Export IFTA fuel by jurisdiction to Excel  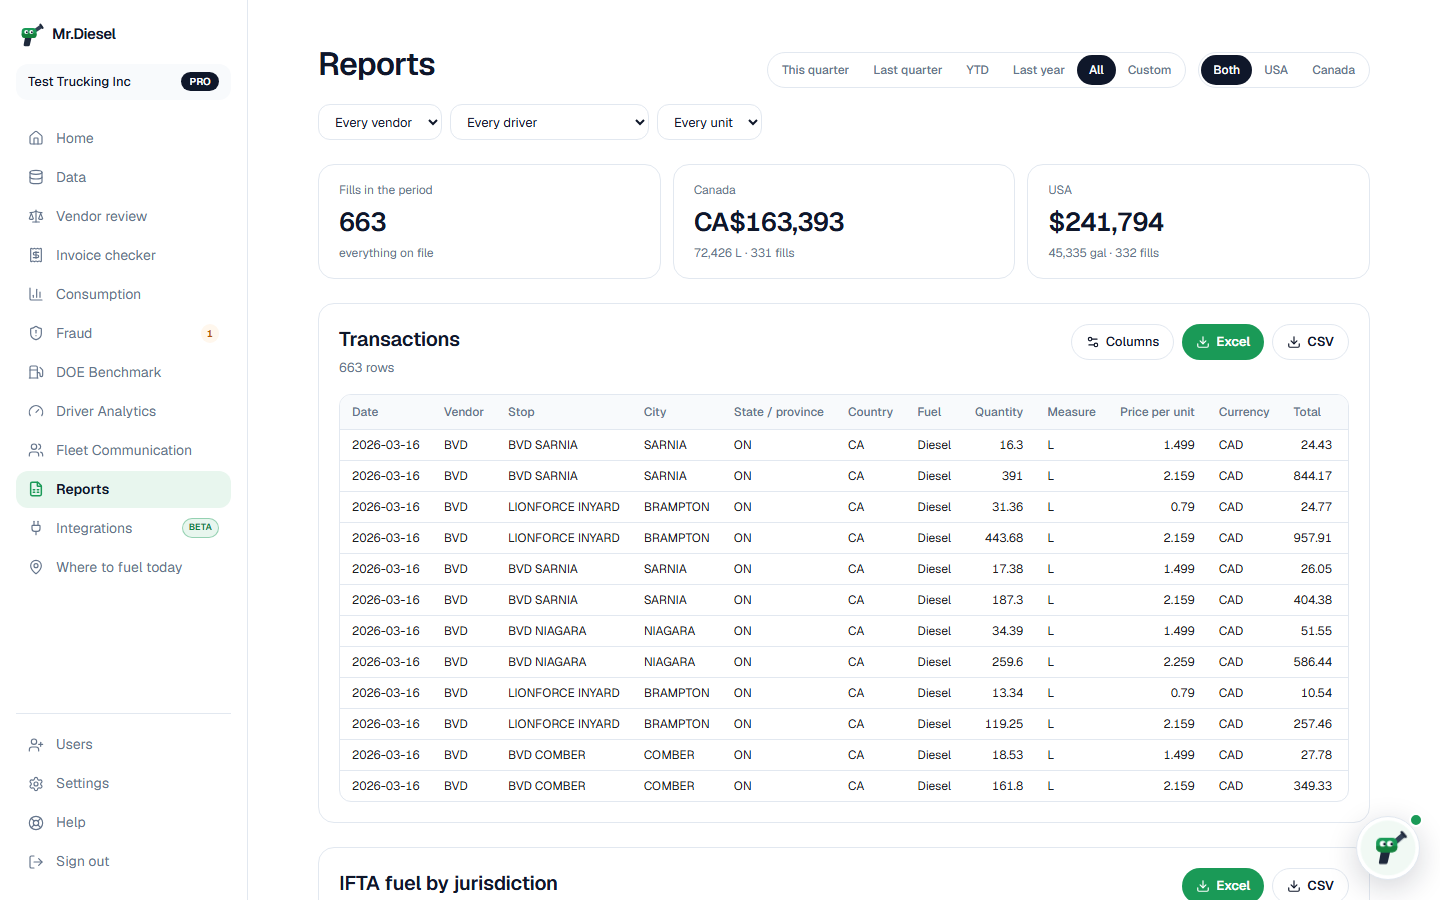(x=1223, y=885)
